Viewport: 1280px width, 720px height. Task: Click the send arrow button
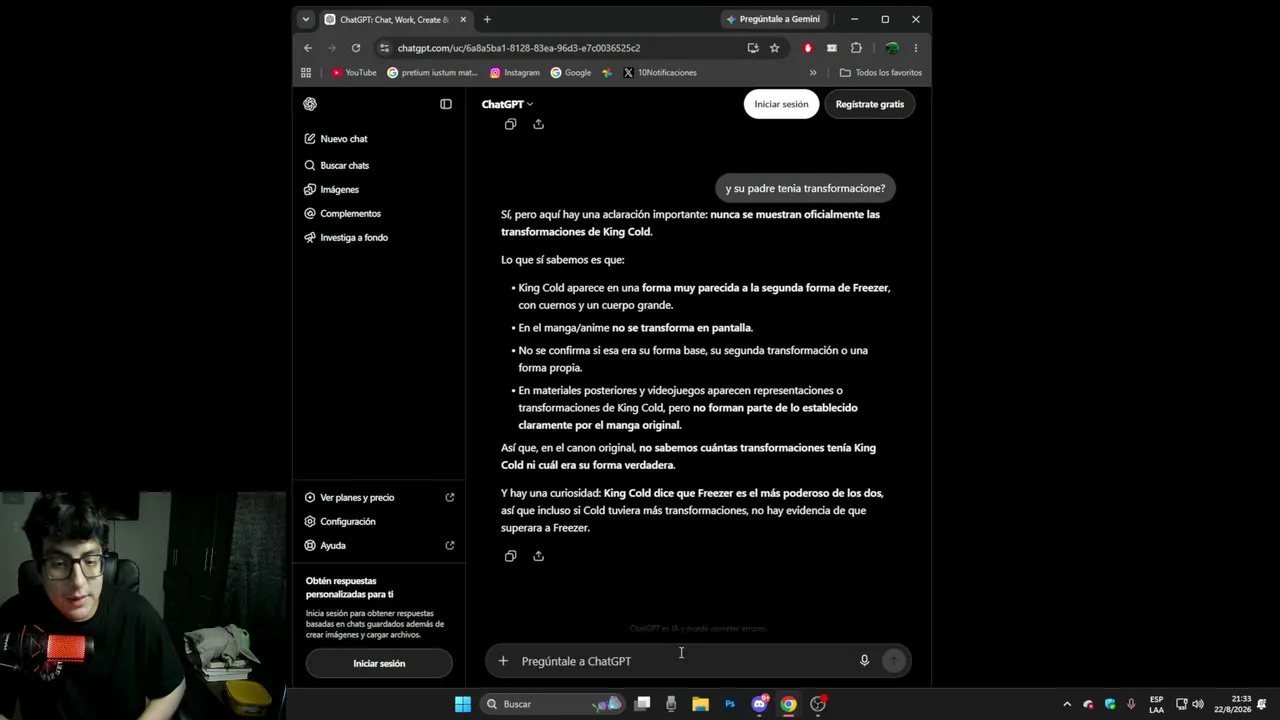pos(894,661)
